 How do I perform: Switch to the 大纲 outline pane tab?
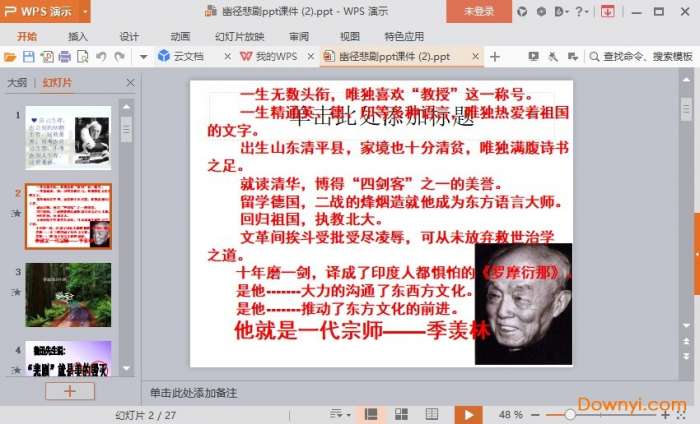(17, 83)
